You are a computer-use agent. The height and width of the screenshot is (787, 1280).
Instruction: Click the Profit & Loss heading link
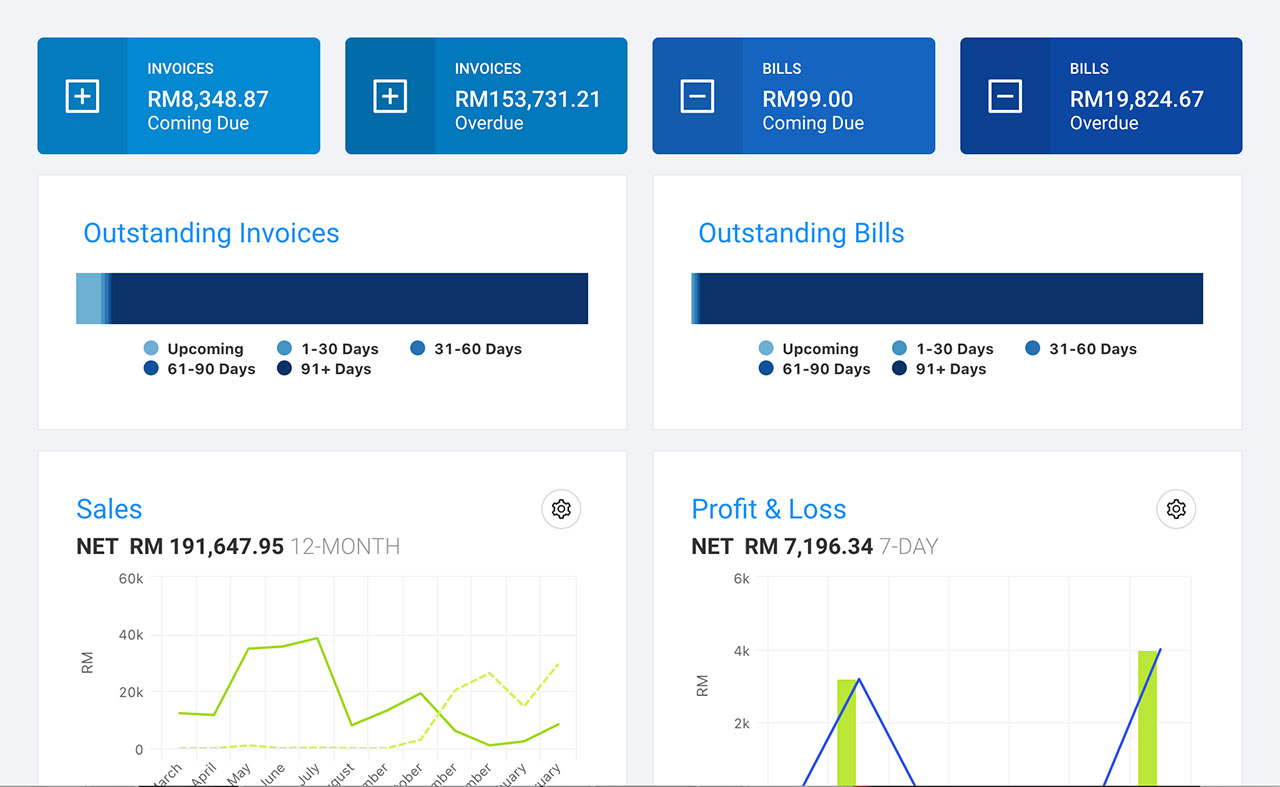click(x=769, y=509)
